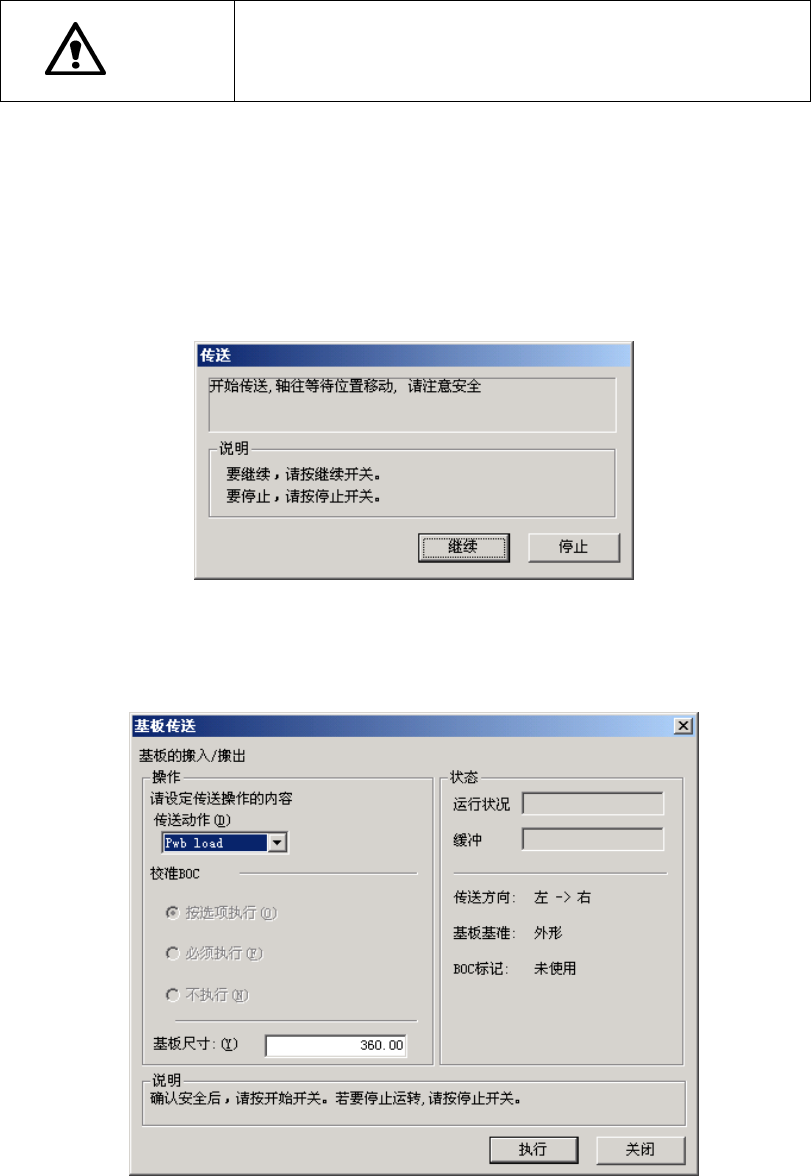This screenshot has height=1176, width=811.
Task: Click the warning triangle icon
Action: (75, 50)
